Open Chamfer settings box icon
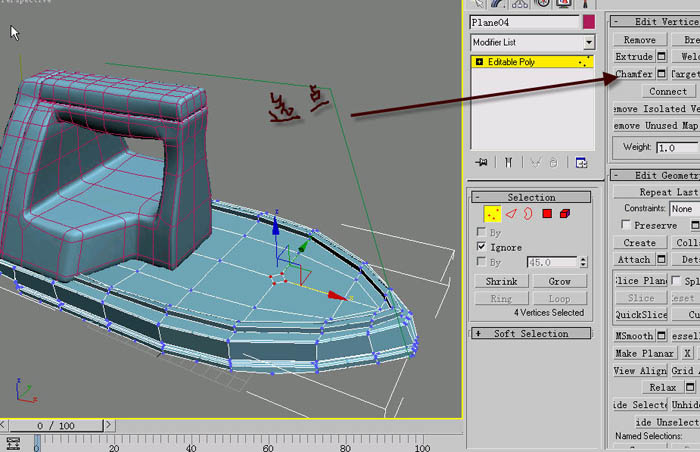700x452 pixels. (662, 73)
